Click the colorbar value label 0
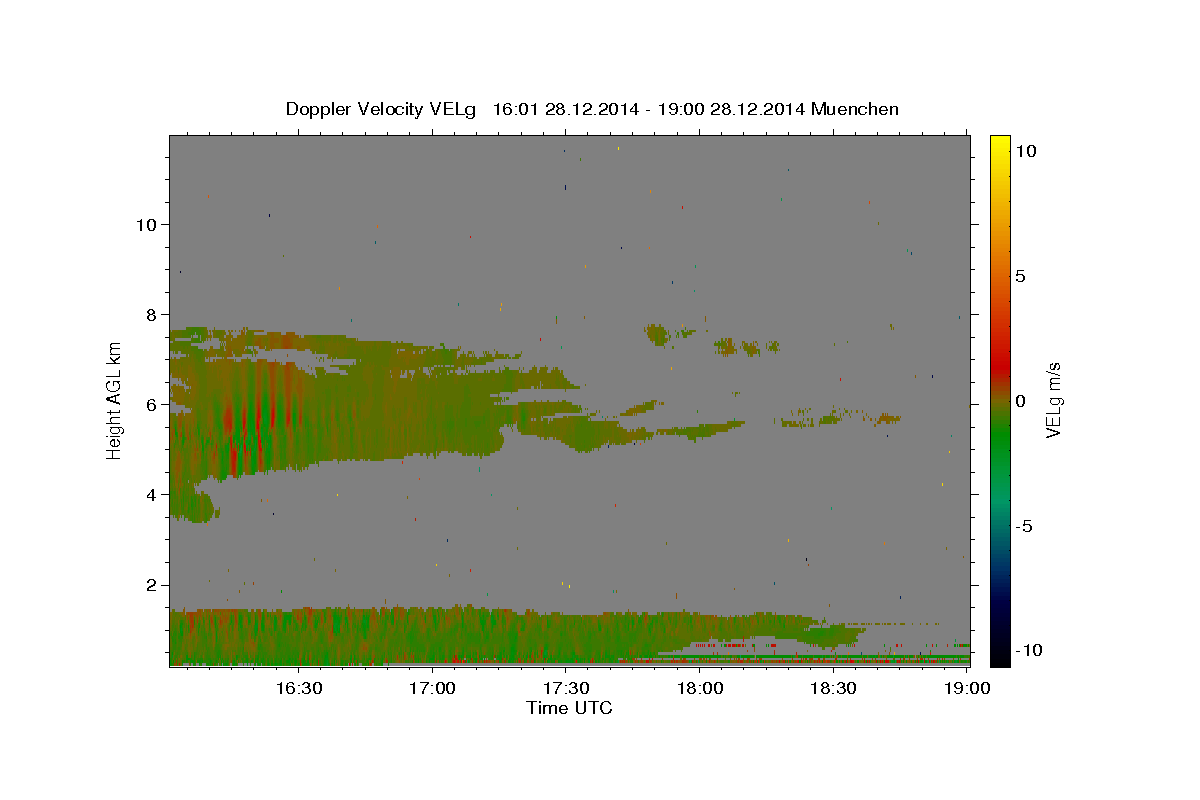Screen dimensions: 1200x800 click(1020, 401)
